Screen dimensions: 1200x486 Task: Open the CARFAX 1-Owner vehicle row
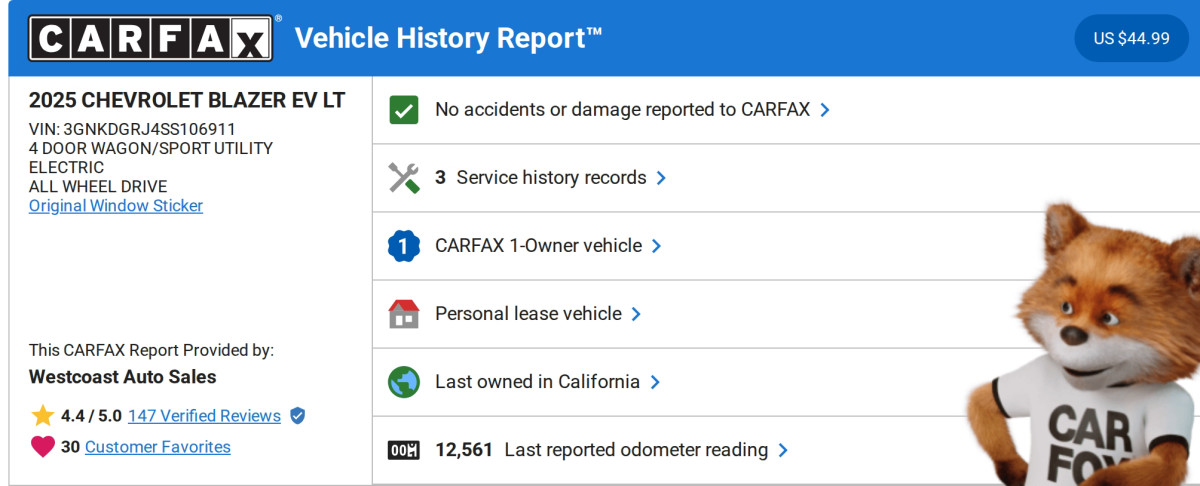(x=538, y=246)
